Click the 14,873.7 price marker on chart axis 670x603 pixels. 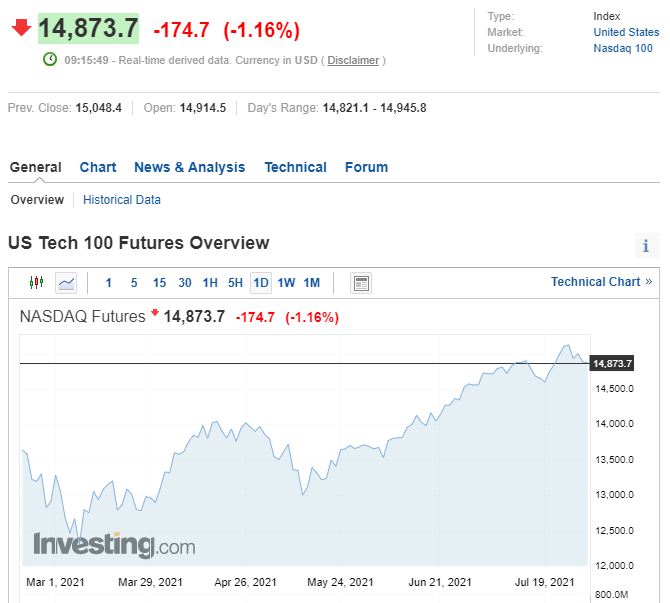(x=613, y=363)
